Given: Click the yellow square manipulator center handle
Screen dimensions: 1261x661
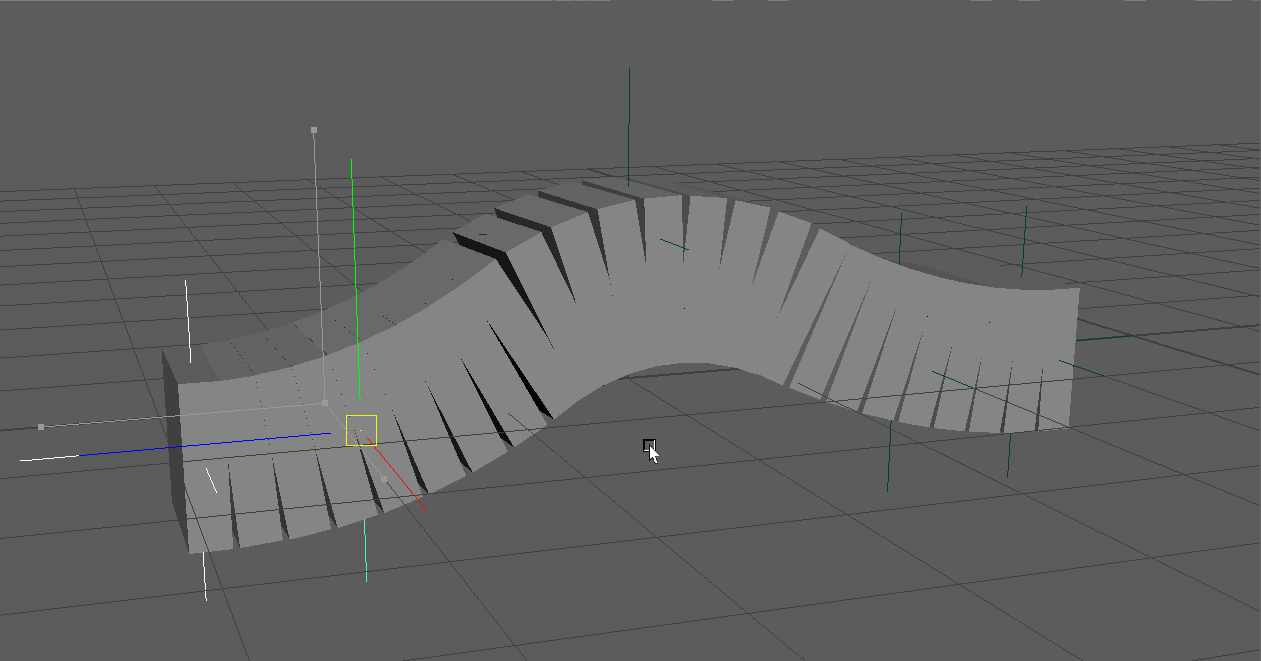Looking at the screenshot, I should pos(361,430).
